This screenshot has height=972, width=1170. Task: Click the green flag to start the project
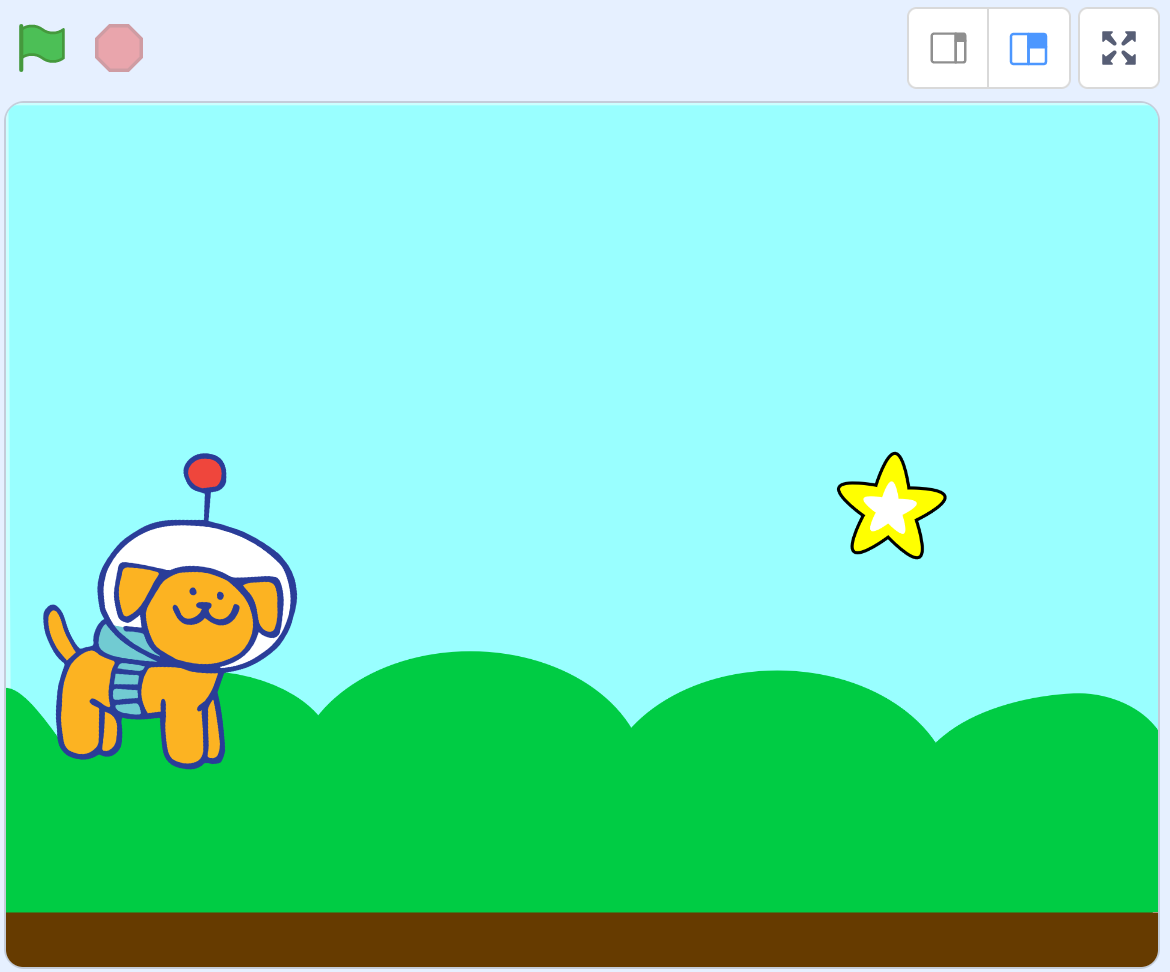pos(42,48)
